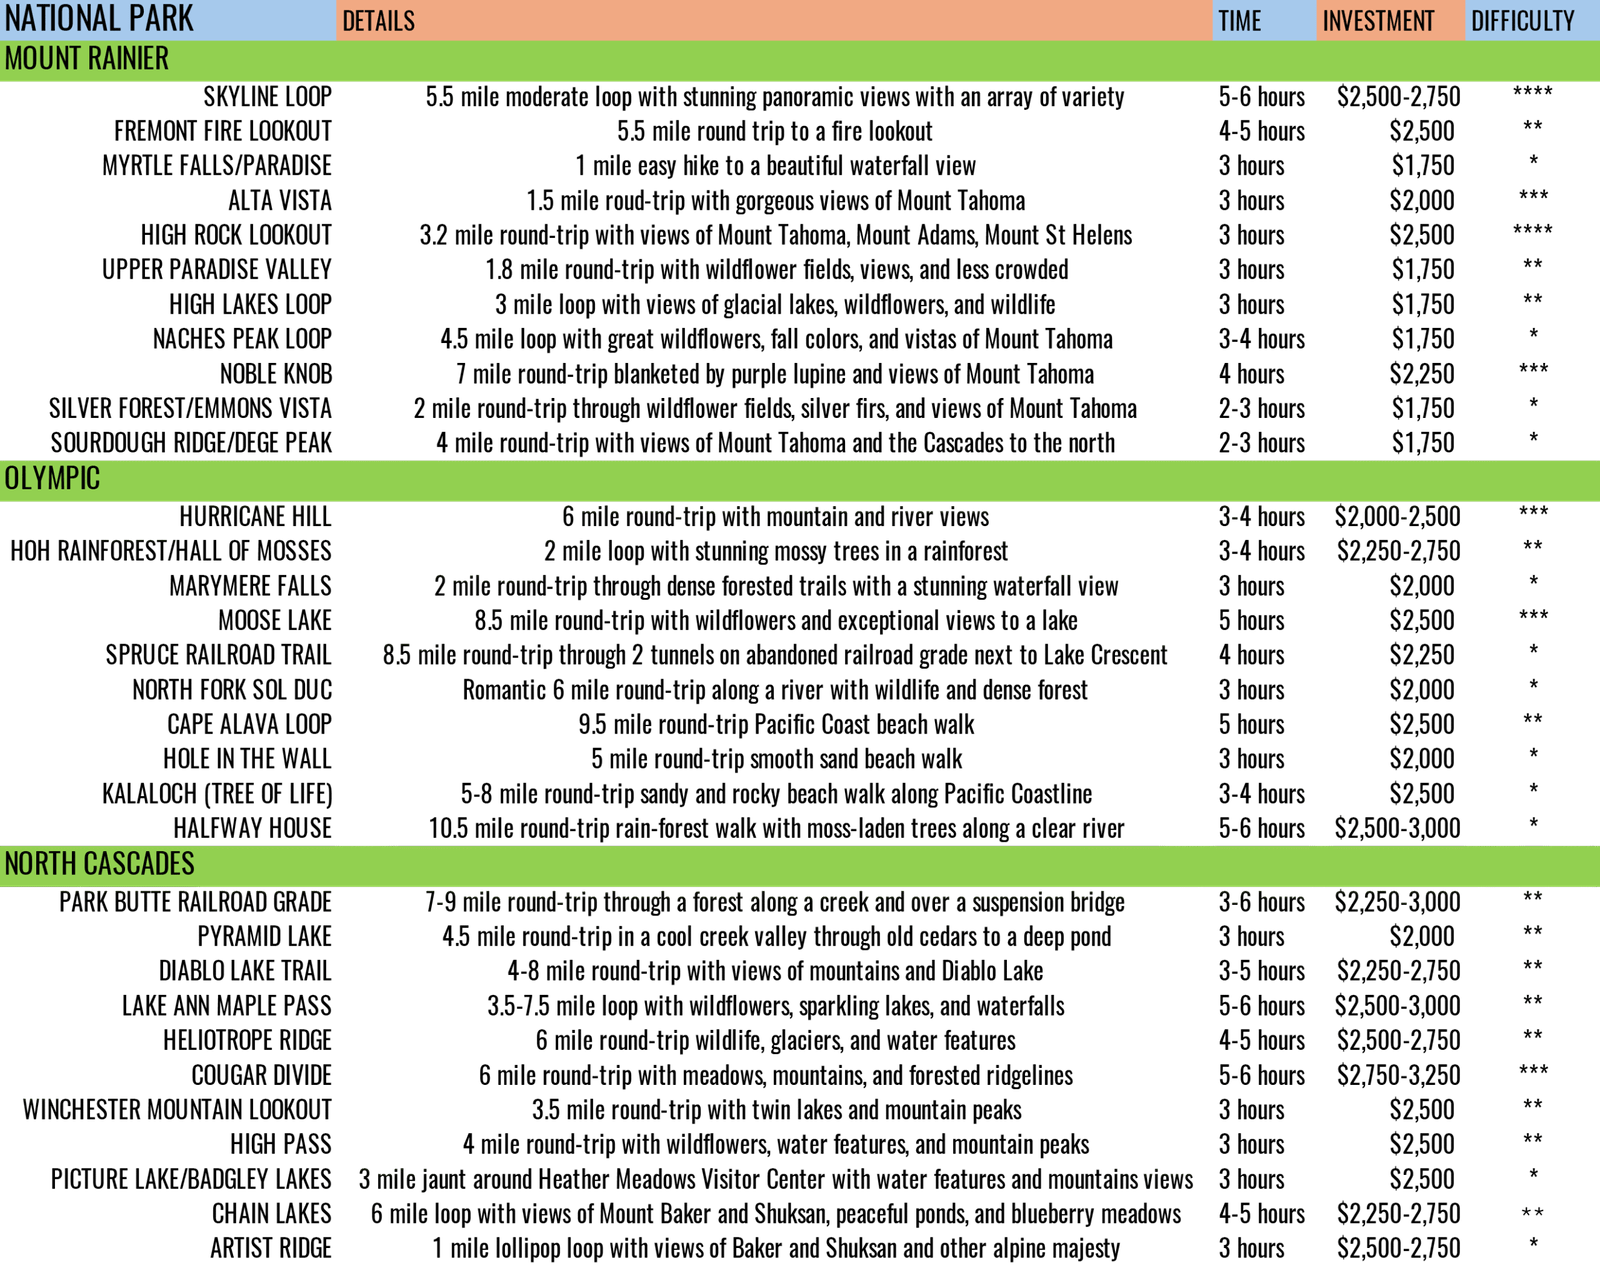Select the OLYMPIC section row
The image size is (1600, 1266).
[x=800, y=480]
